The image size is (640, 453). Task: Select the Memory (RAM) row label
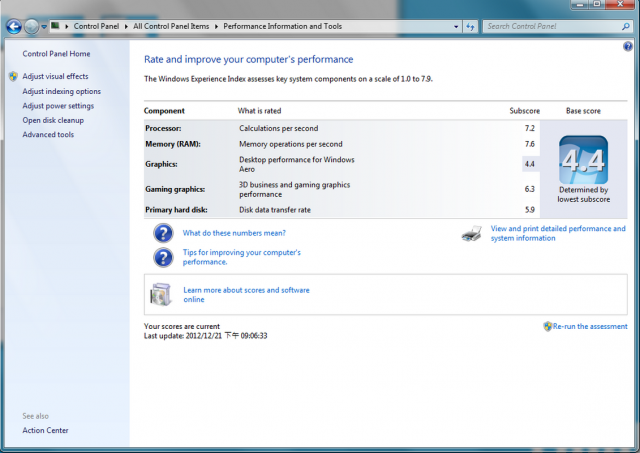pos(173,144)
